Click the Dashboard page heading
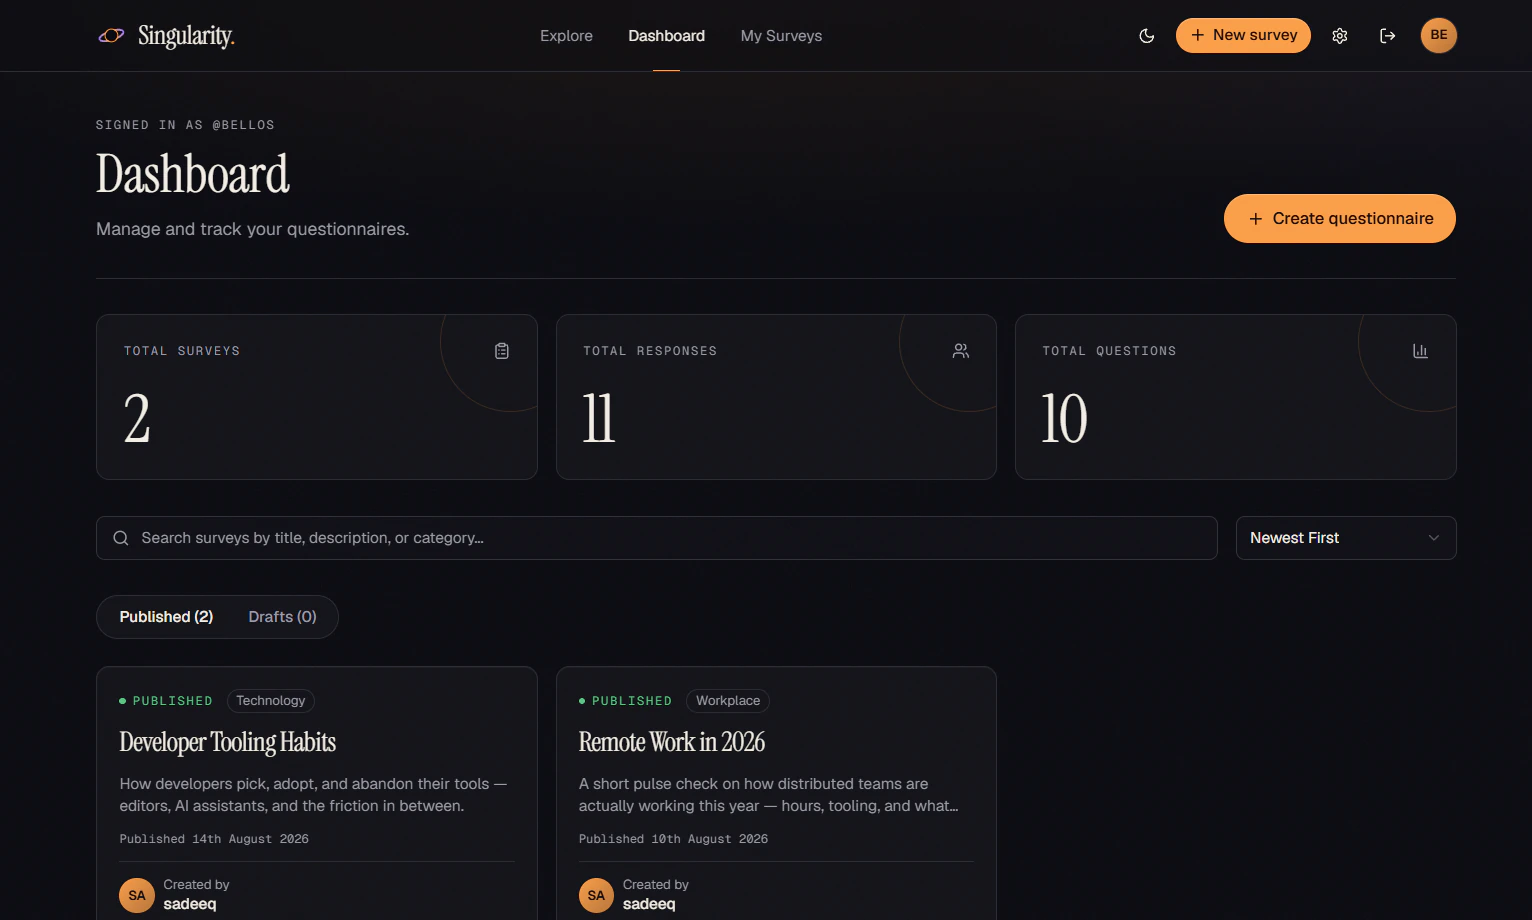This screenshot has height=920, width=1532. [193, 174]
